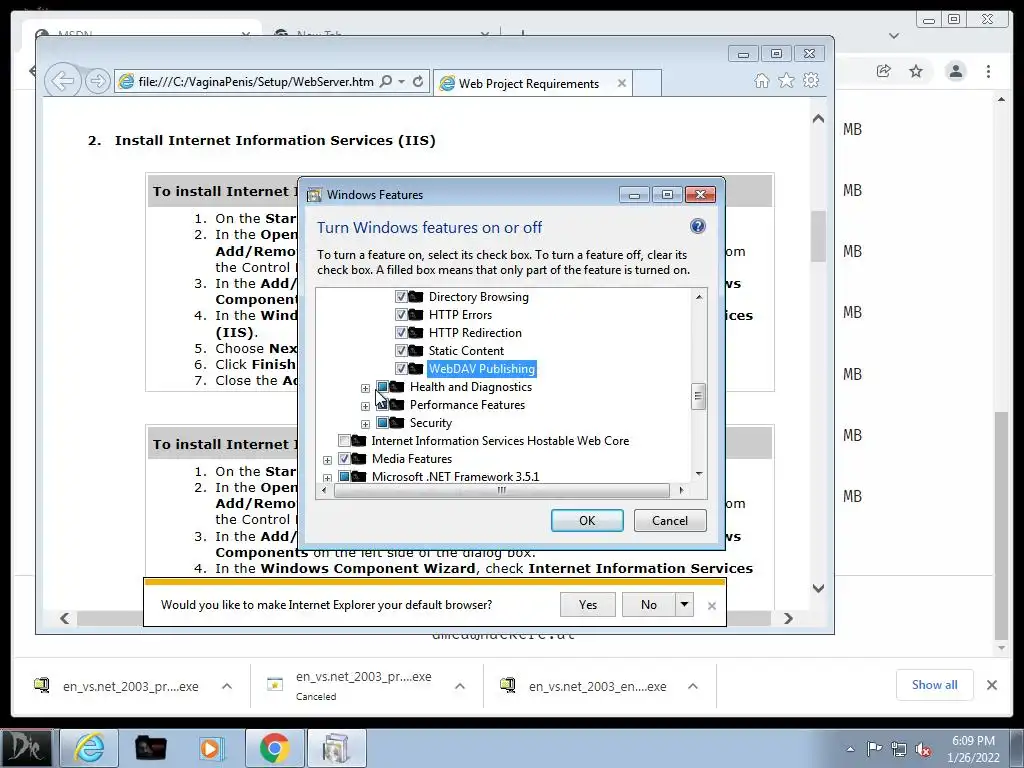Open Windows Features taskbar icon

click(336, 748)
